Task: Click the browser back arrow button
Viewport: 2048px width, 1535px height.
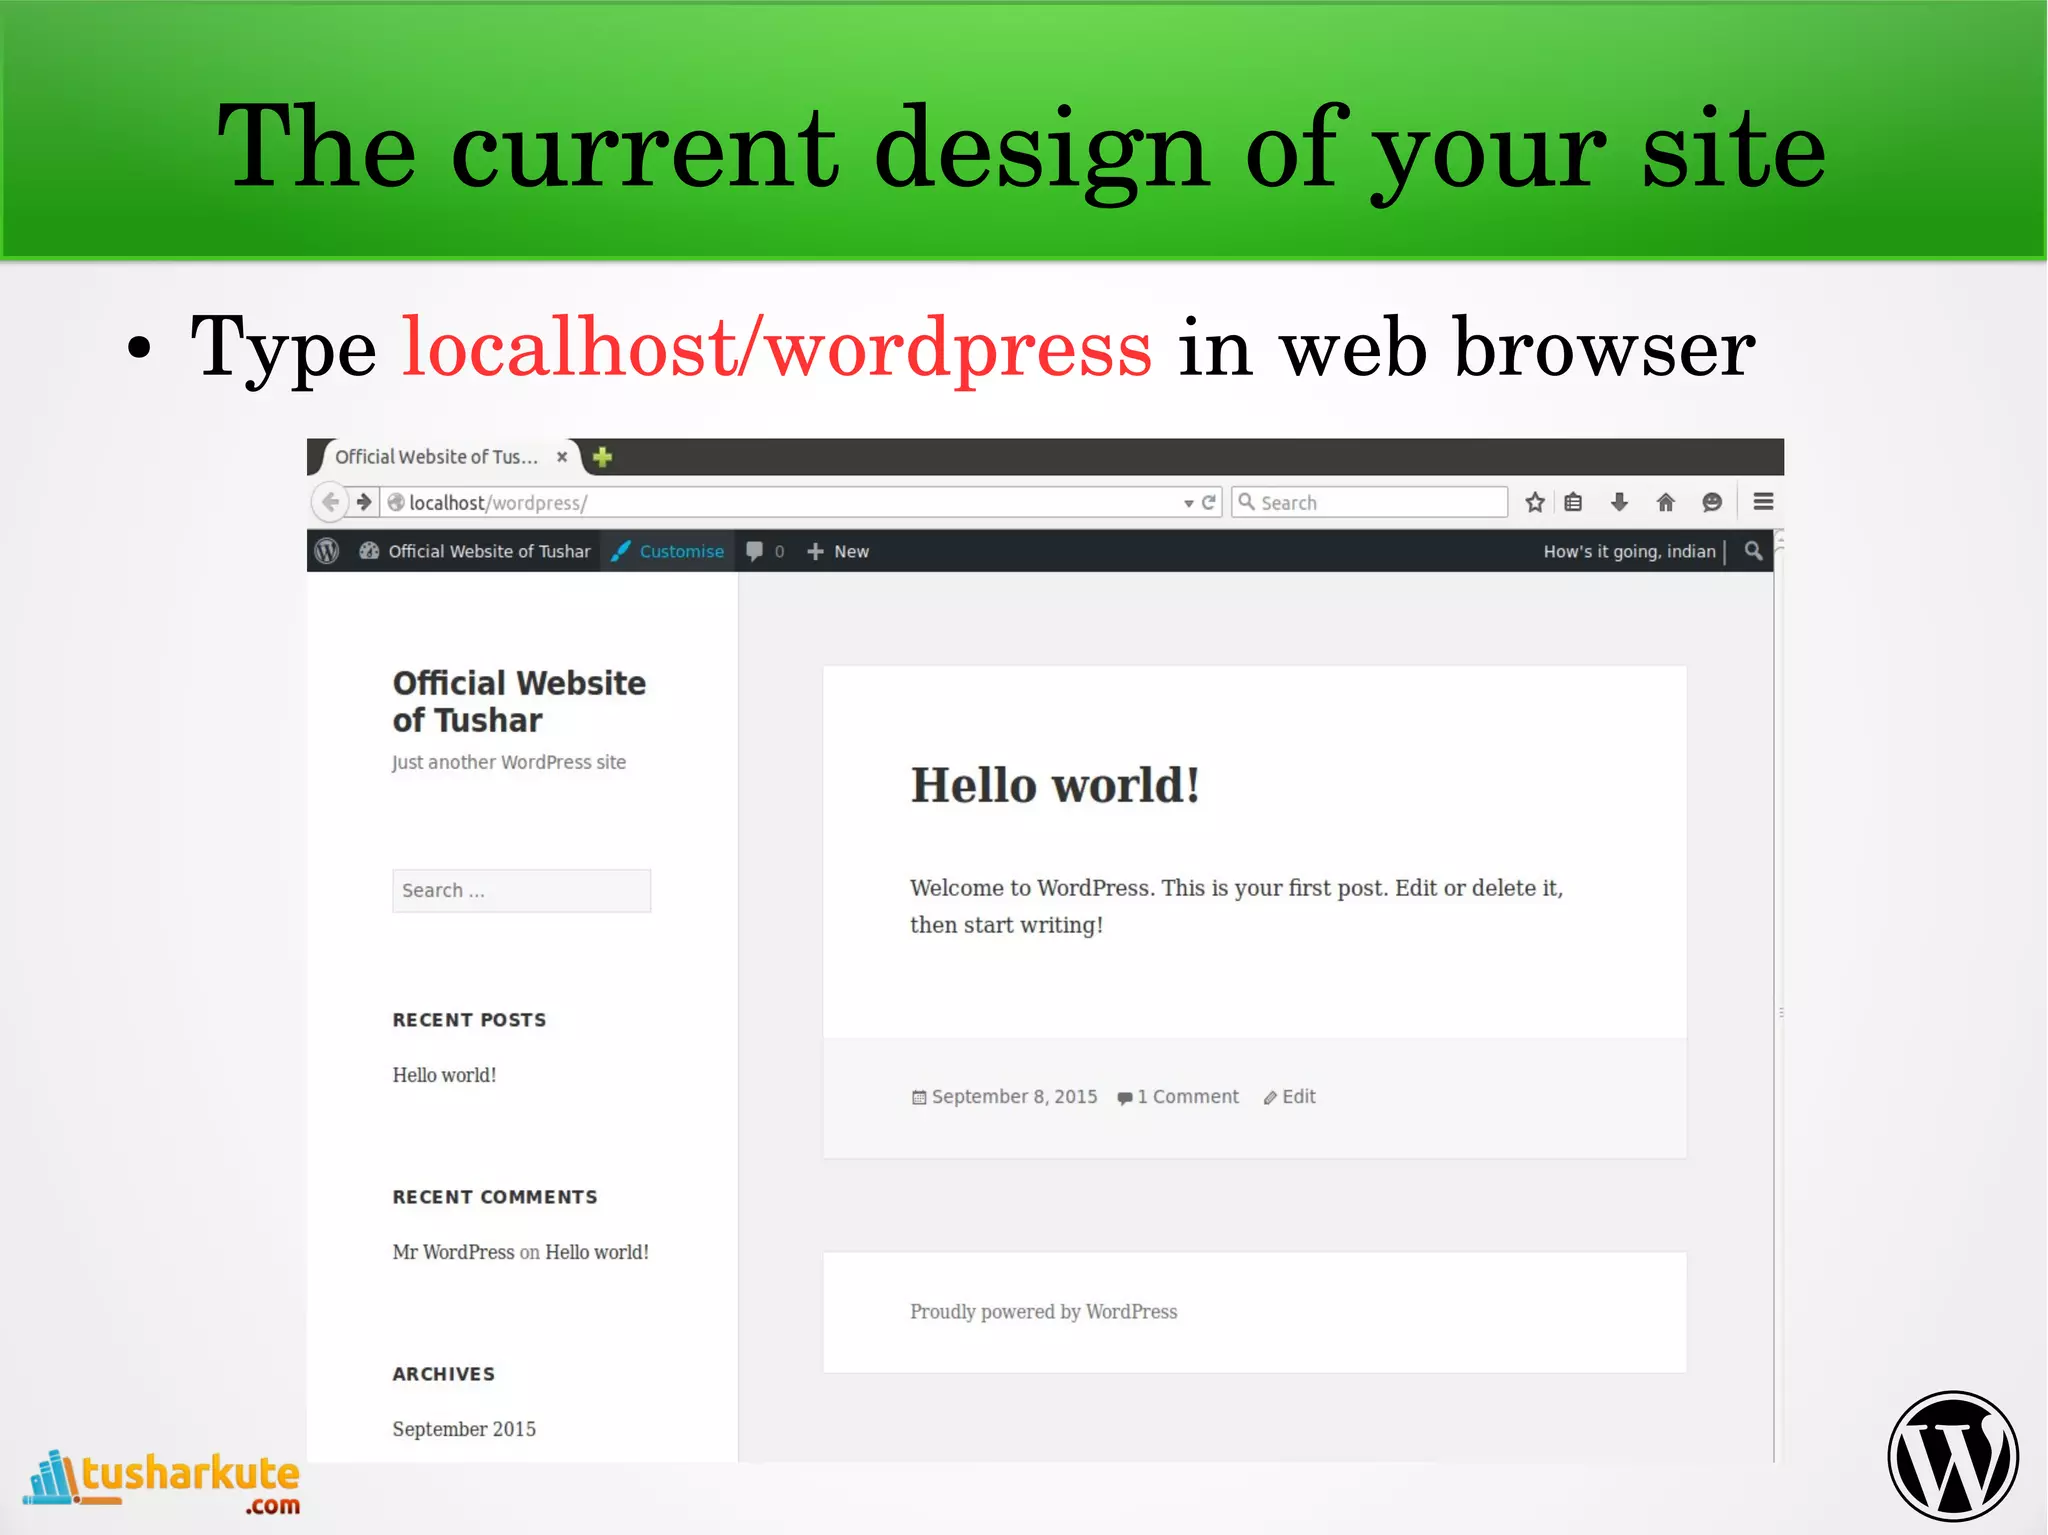Action: [x=330, y=502]
